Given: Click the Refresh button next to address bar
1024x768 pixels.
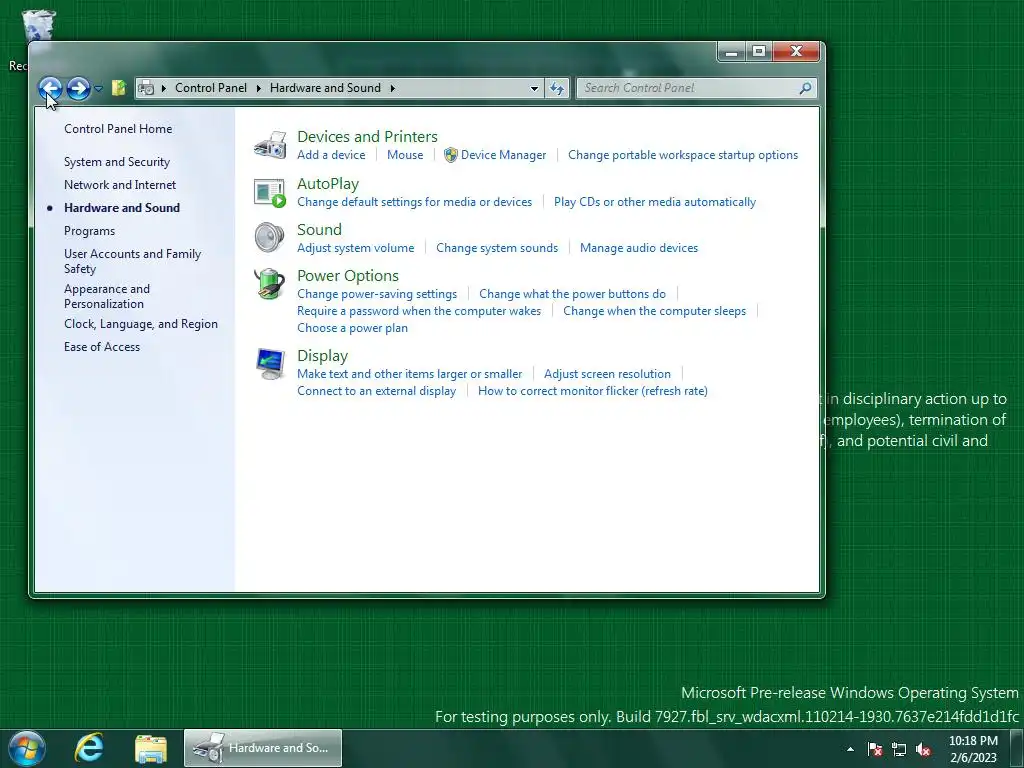Looking at the screenshot, I should pyautogui.click(x=557, y=88).
